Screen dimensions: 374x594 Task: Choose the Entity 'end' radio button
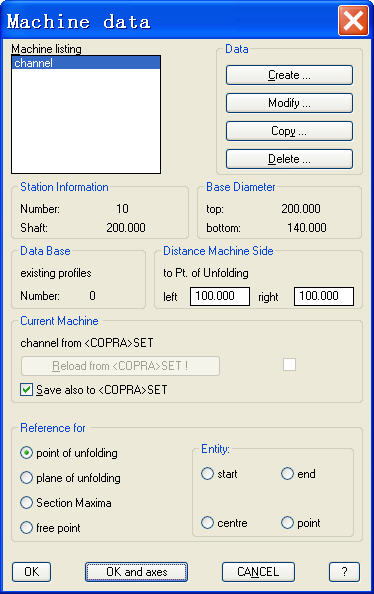[287, 474]
